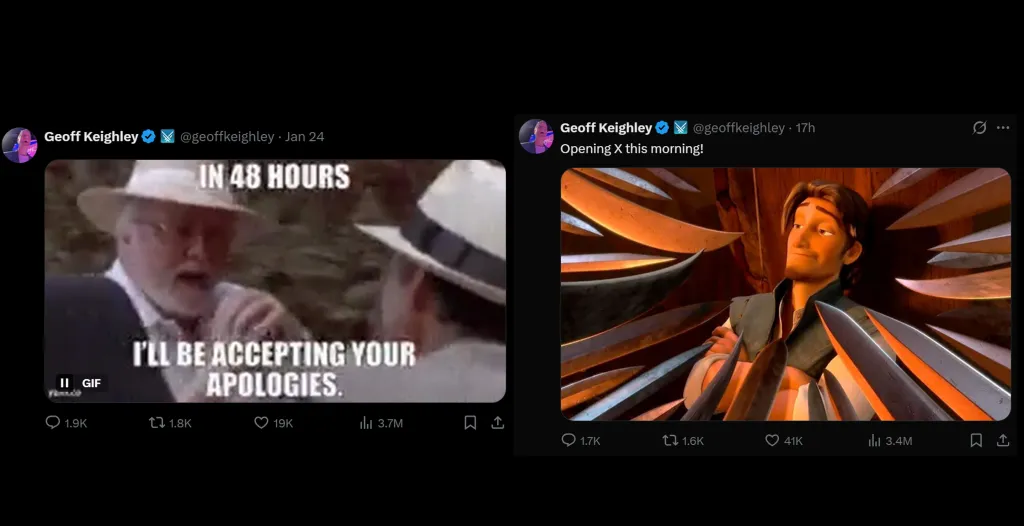The width and height of the screenshot is (1024, 526).
Task: Open the three-dot more options menu
Action: click(x=1003, y=128)
